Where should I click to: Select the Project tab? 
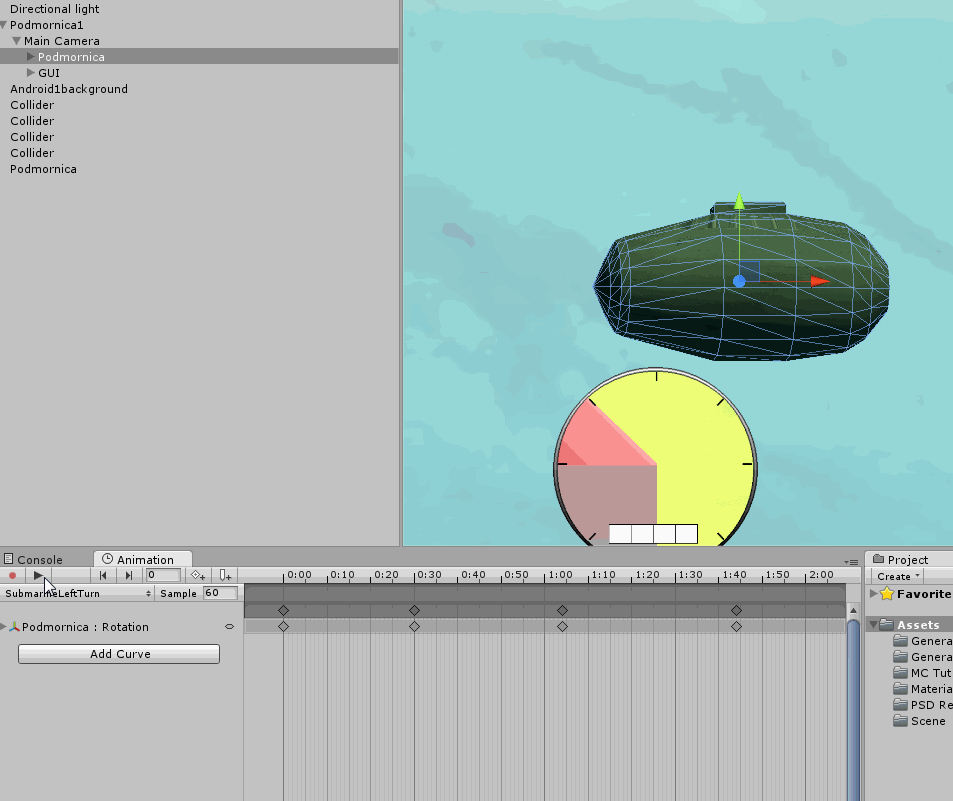[900, 560]
